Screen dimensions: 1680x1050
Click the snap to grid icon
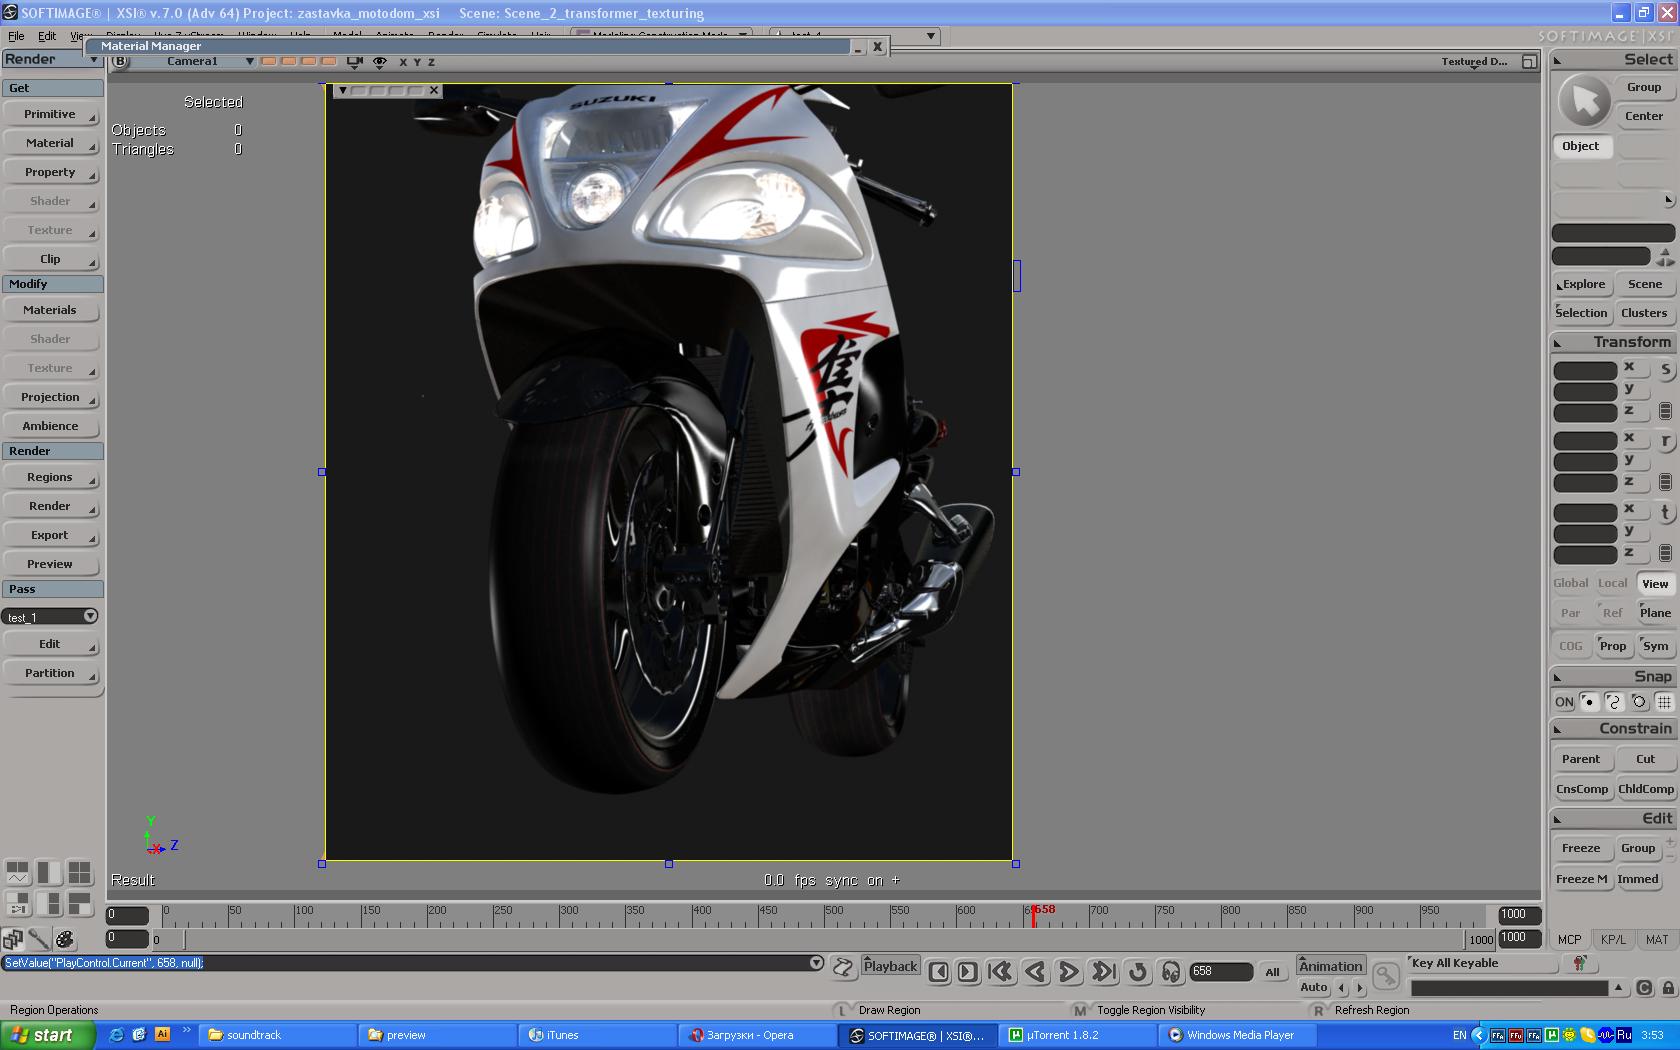point(1664,702)
